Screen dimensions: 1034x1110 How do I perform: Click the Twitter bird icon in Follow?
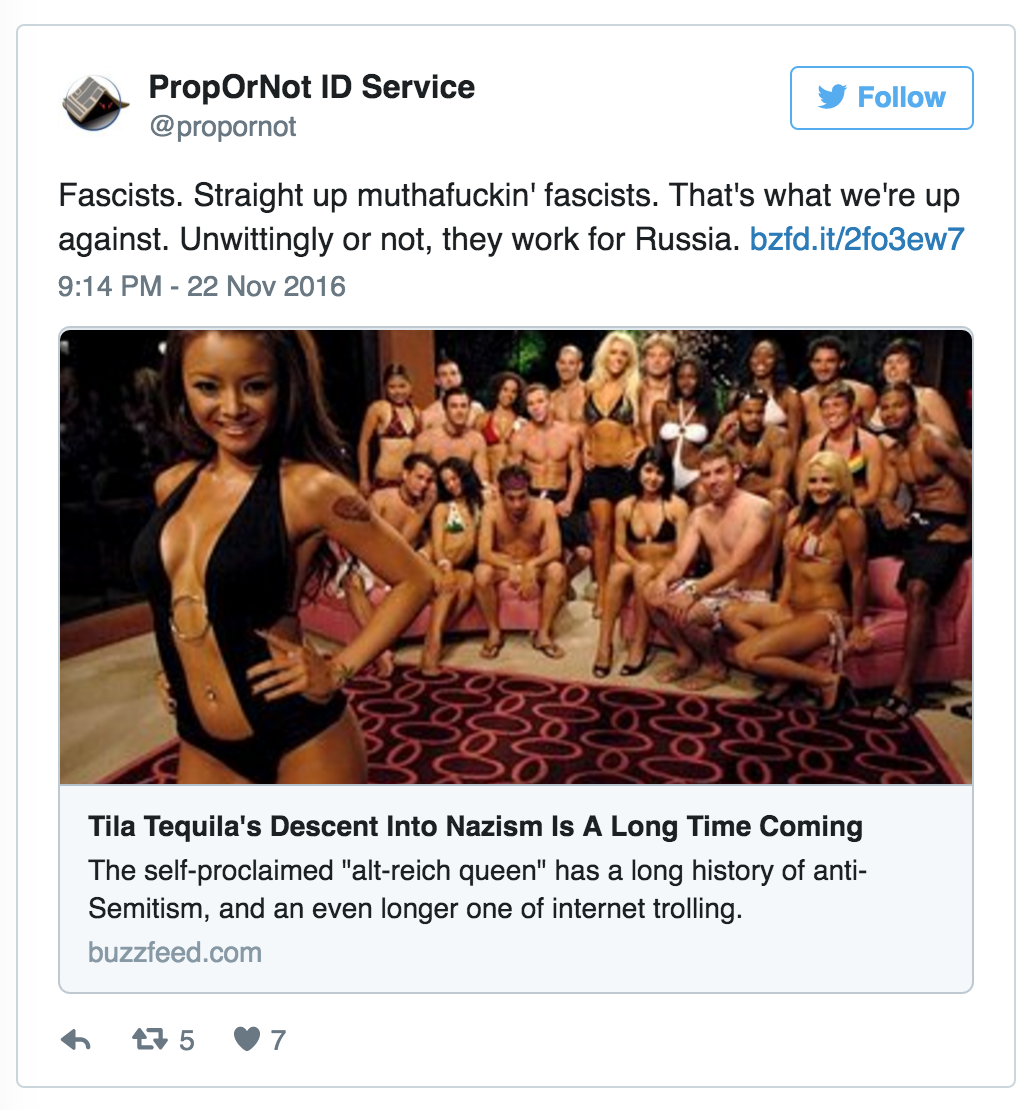[832, 97]
